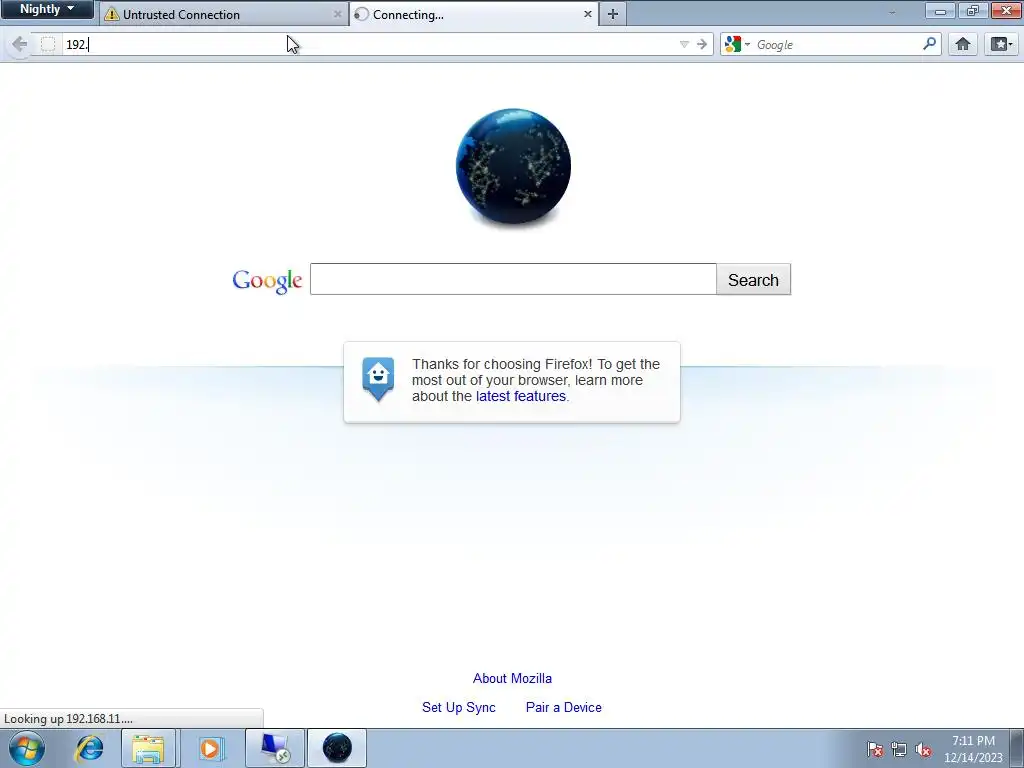Click the Show desktop button

tap(1016, 748)
